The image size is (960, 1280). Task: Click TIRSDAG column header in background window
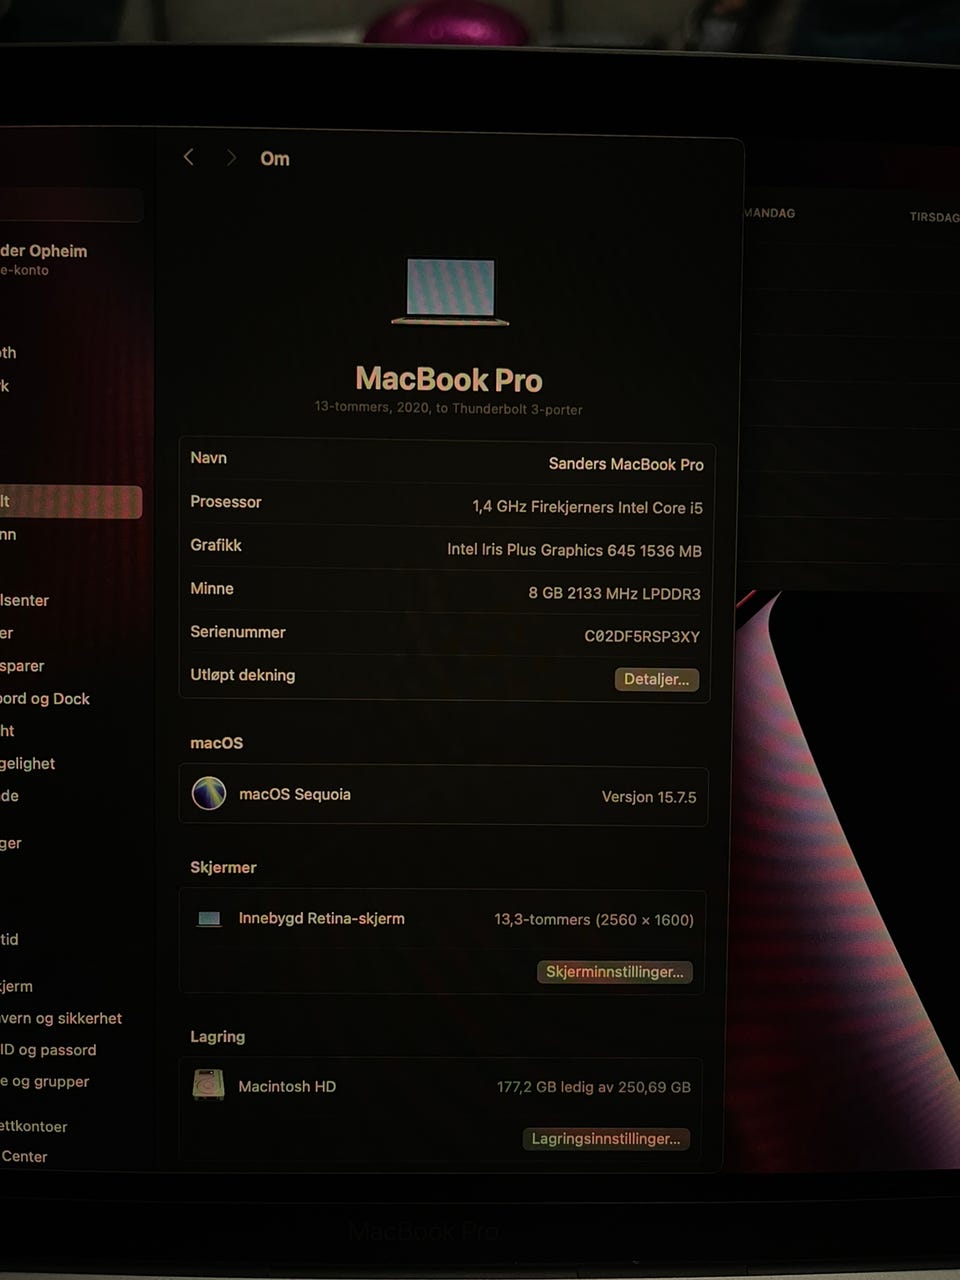click(x=934, y=217)
